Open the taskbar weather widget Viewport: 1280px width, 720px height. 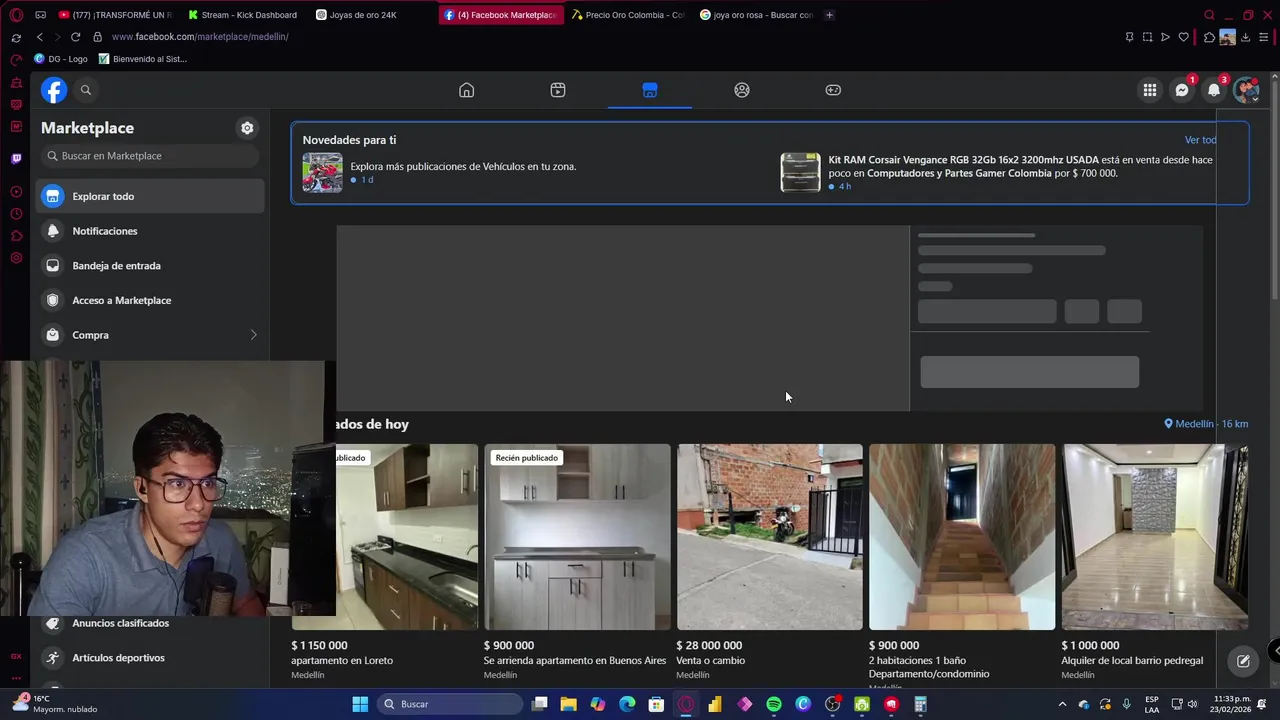point(56,704)
